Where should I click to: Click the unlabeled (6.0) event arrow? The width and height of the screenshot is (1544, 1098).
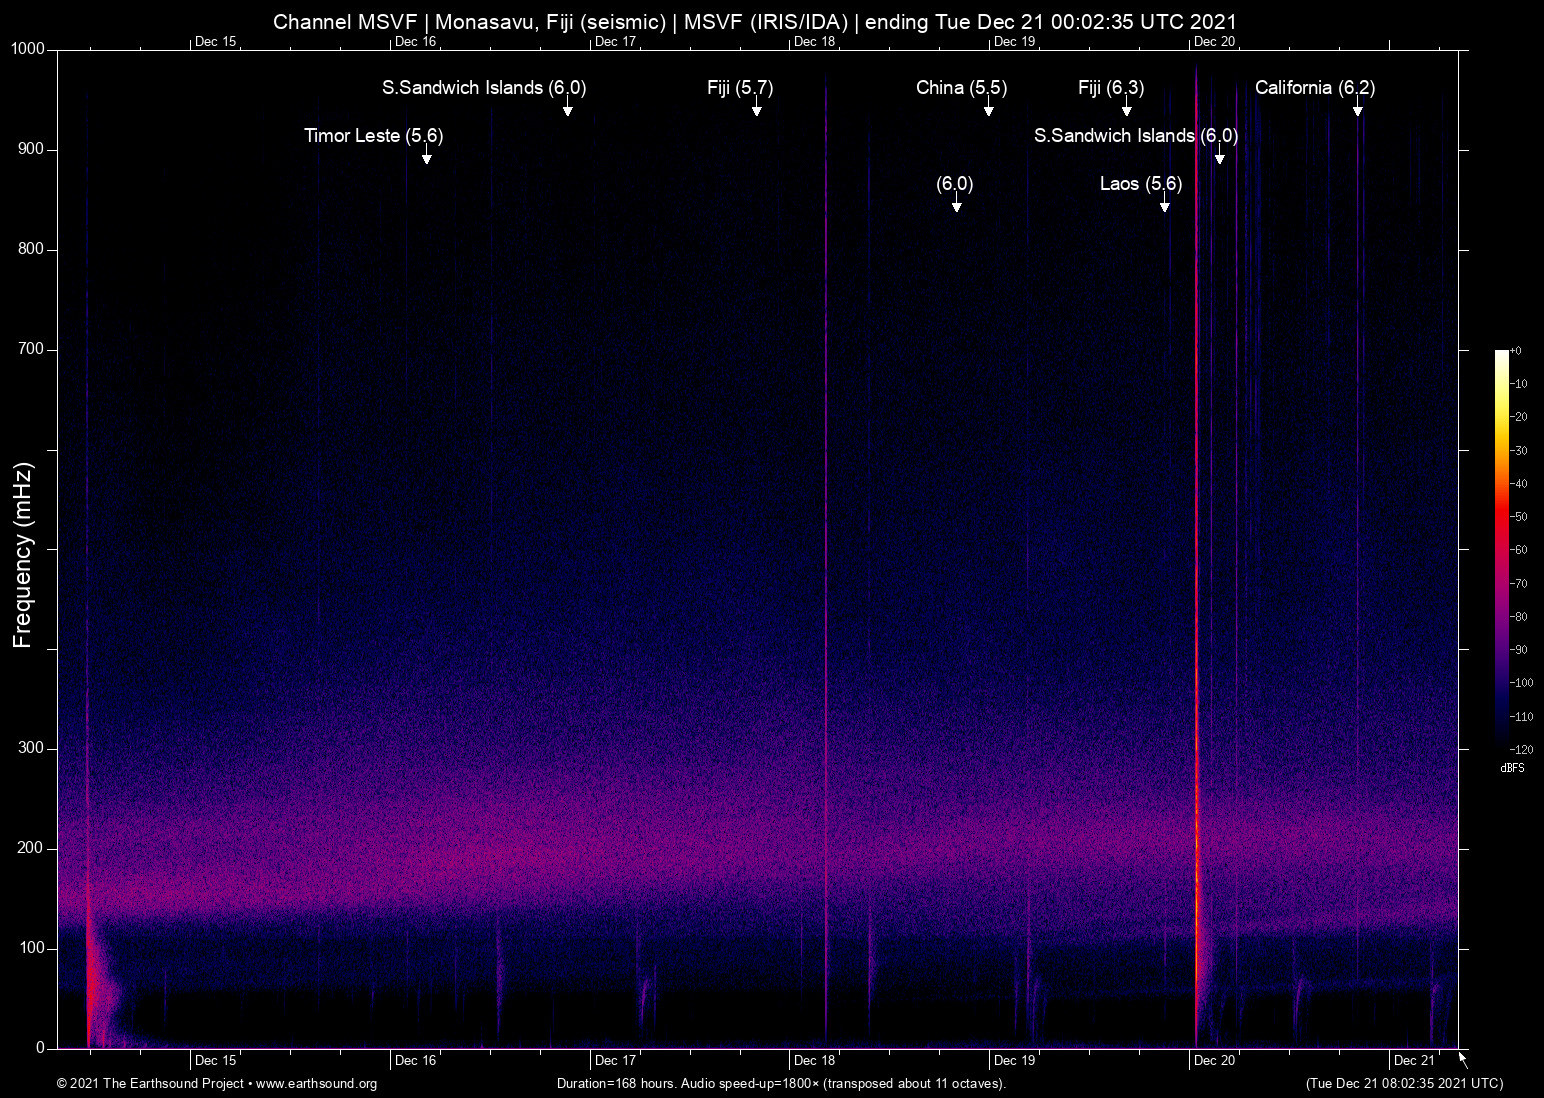(957, 202)
